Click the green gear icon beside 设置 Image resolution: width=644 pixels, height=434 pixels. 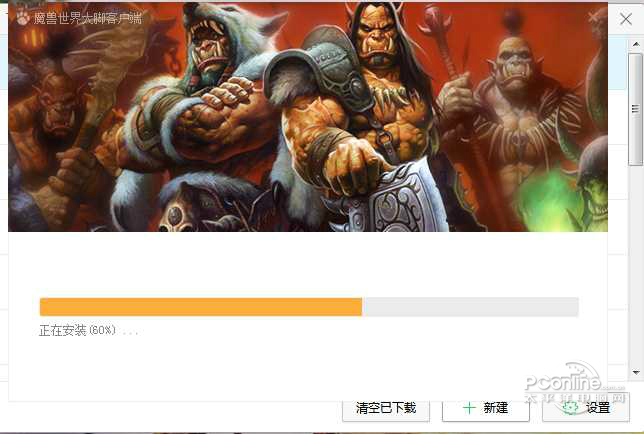point(571,408)
